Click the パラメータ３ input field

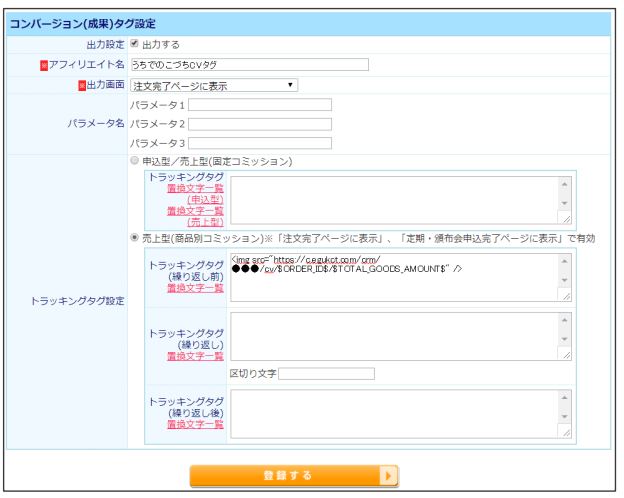(260, 143)
